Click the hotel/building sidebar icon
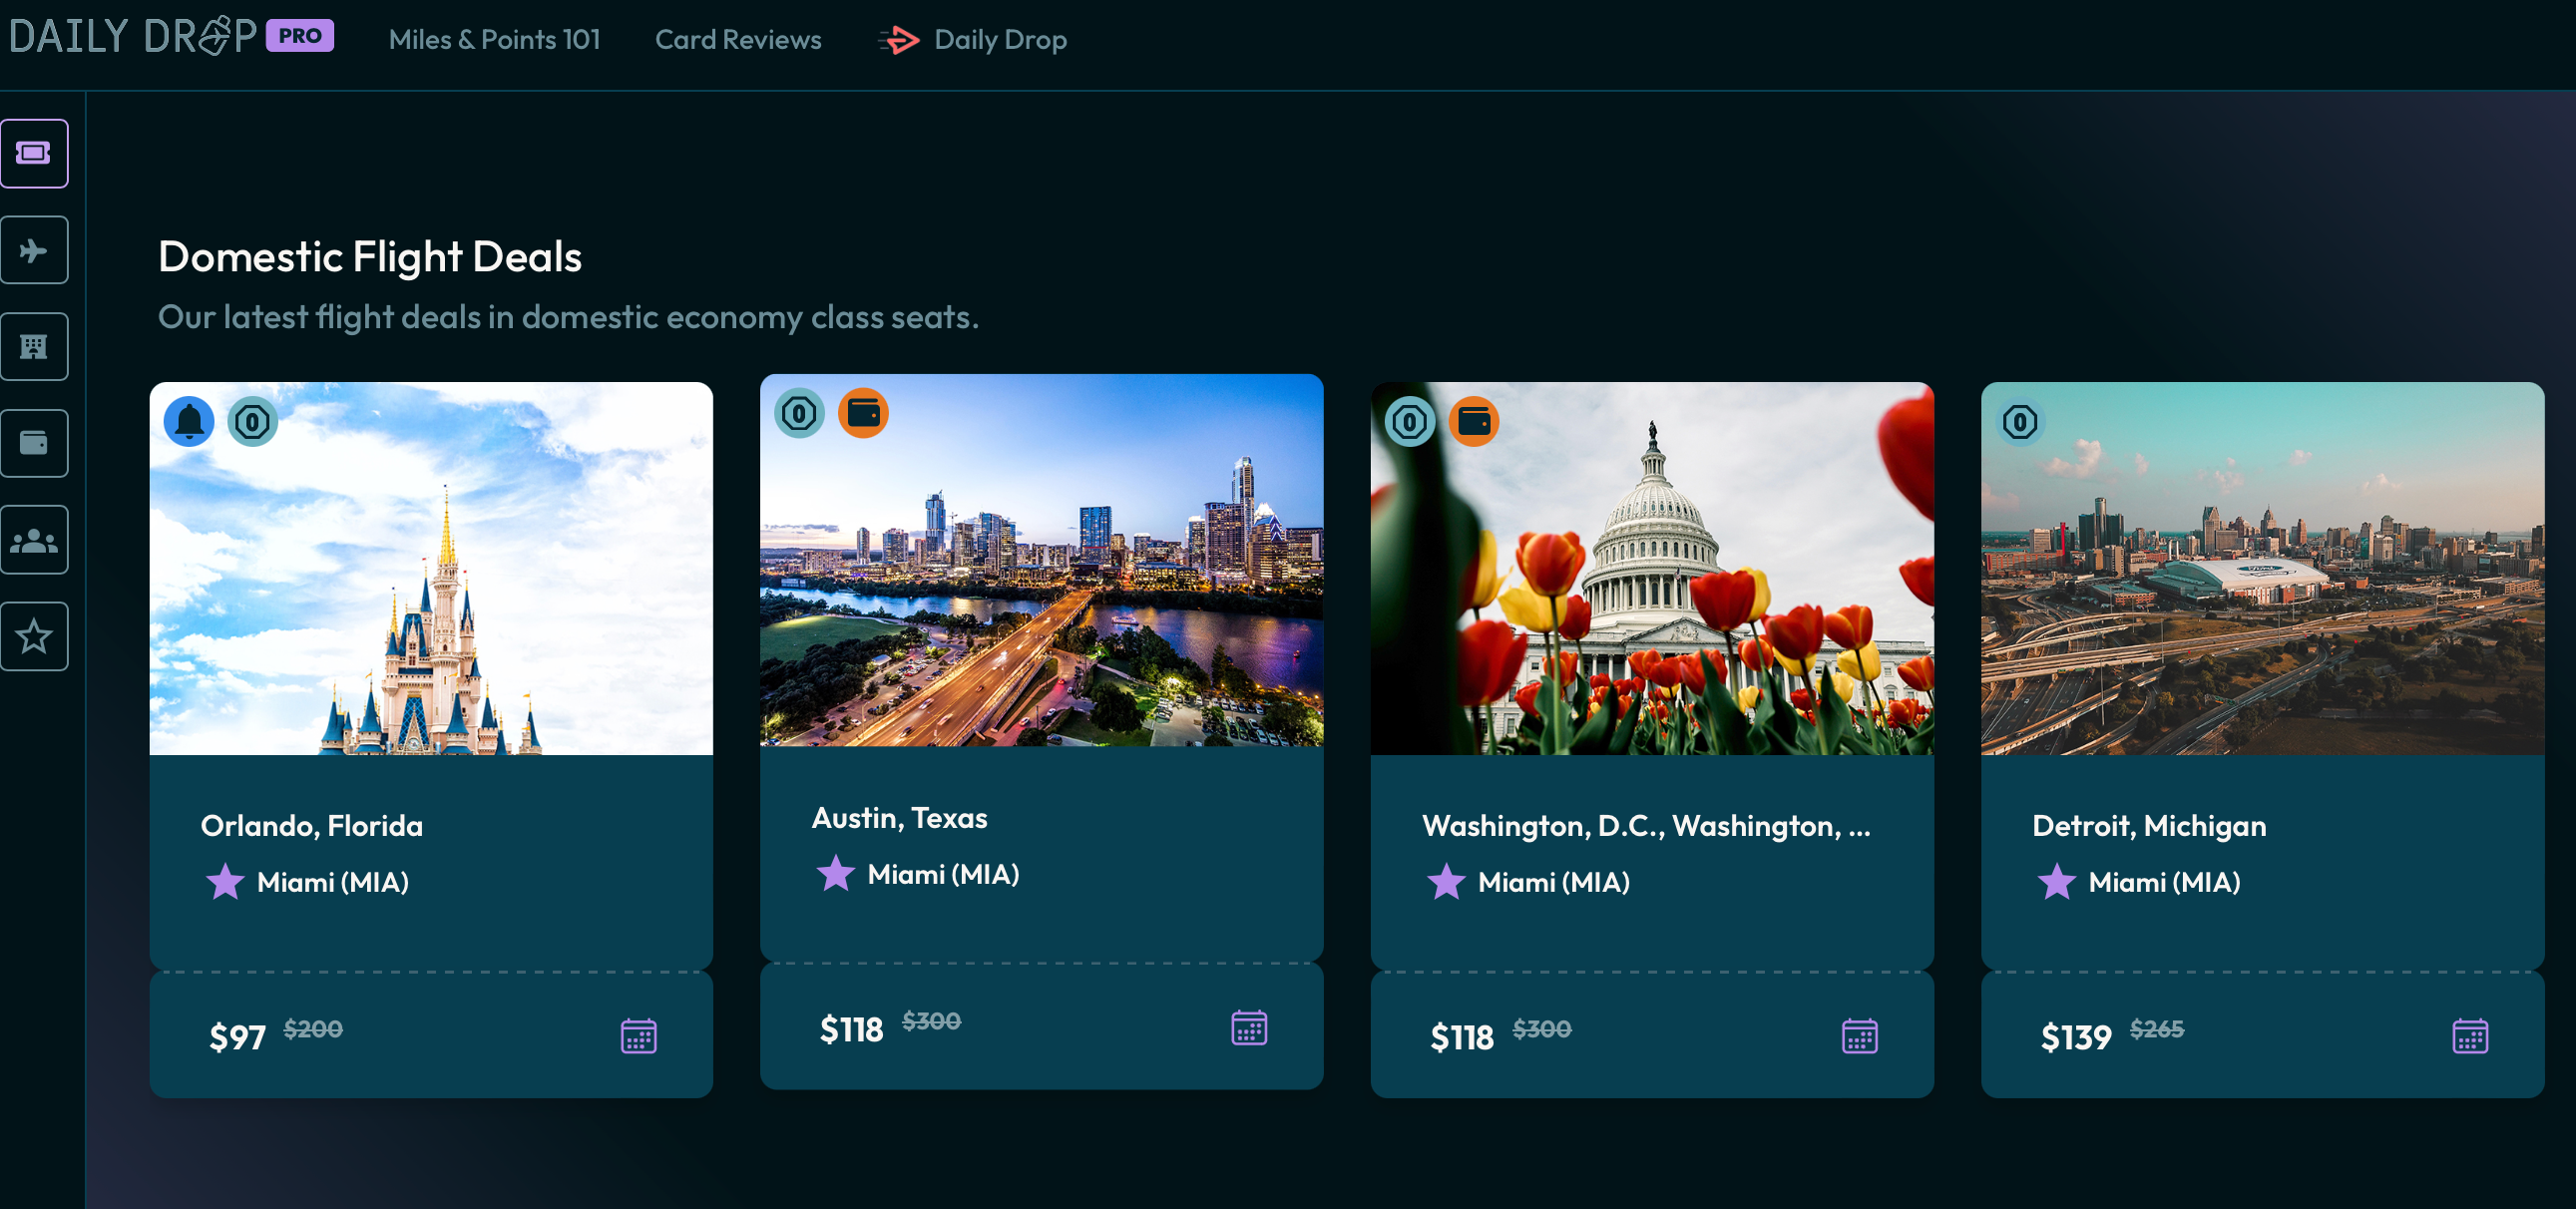The width and height of the screenshot is (2576, 1209). click(36, 345)
